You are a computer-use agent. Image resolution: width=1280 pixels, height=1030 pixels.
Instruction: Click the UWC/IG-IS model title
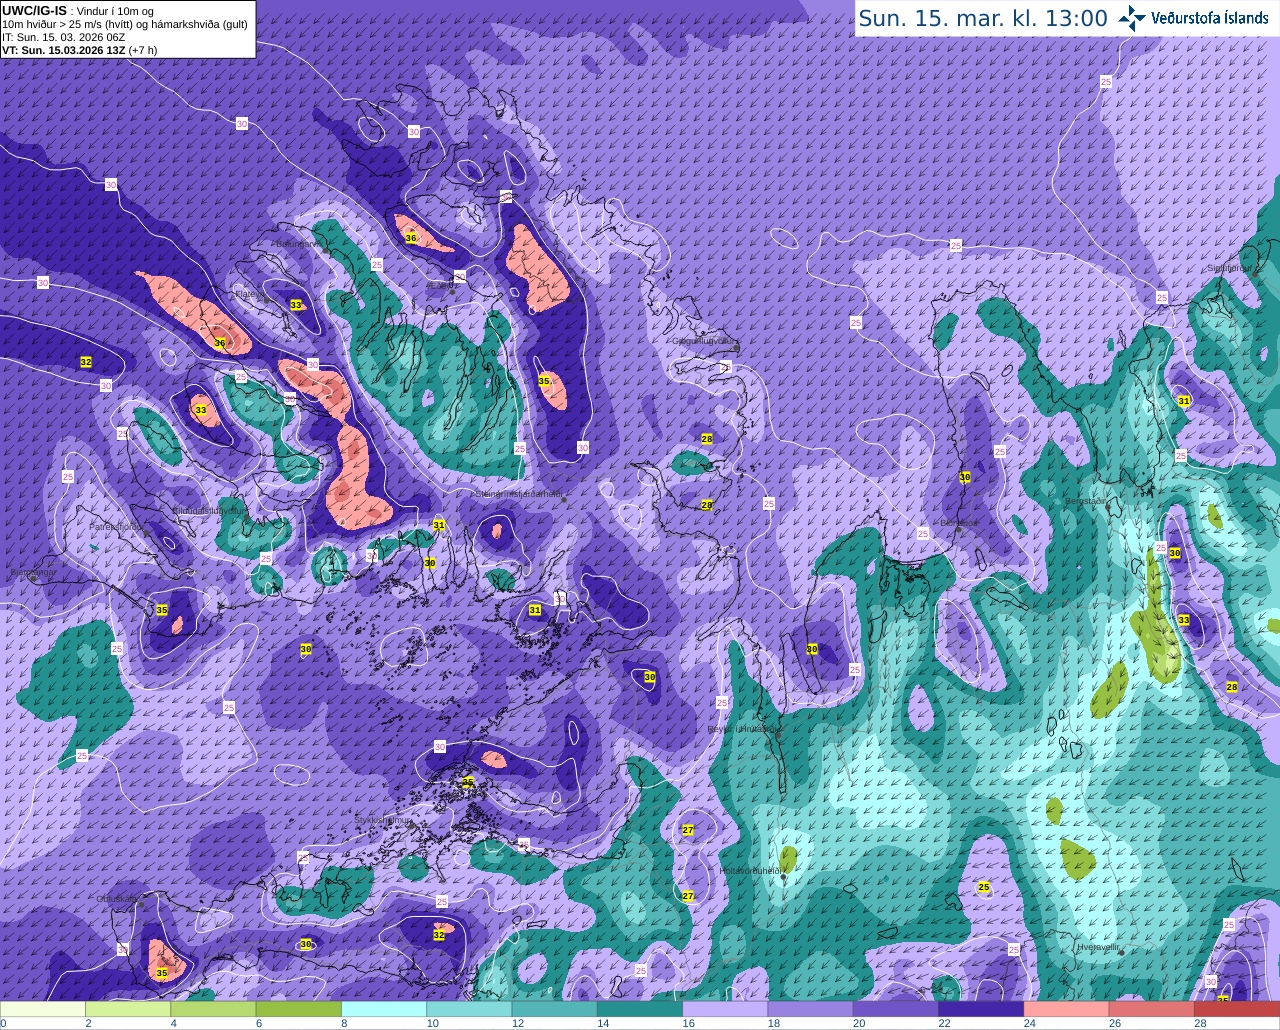(34, 10)
